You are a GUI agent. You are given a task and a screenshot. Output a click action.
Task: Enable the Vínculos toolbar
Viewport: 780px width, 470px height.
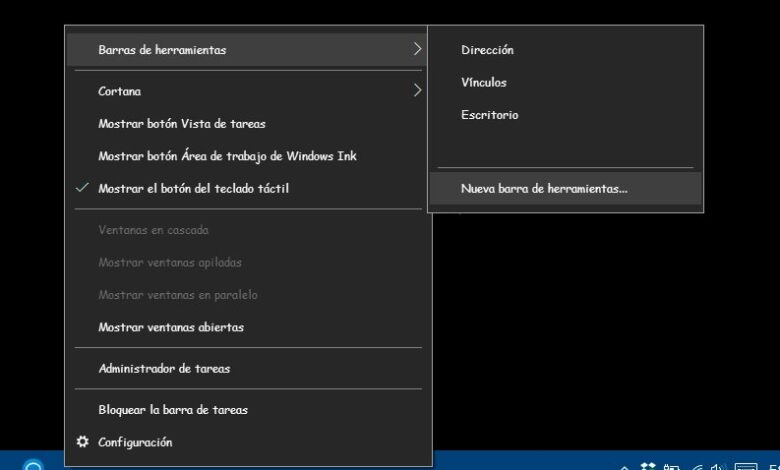coord(565,82)
